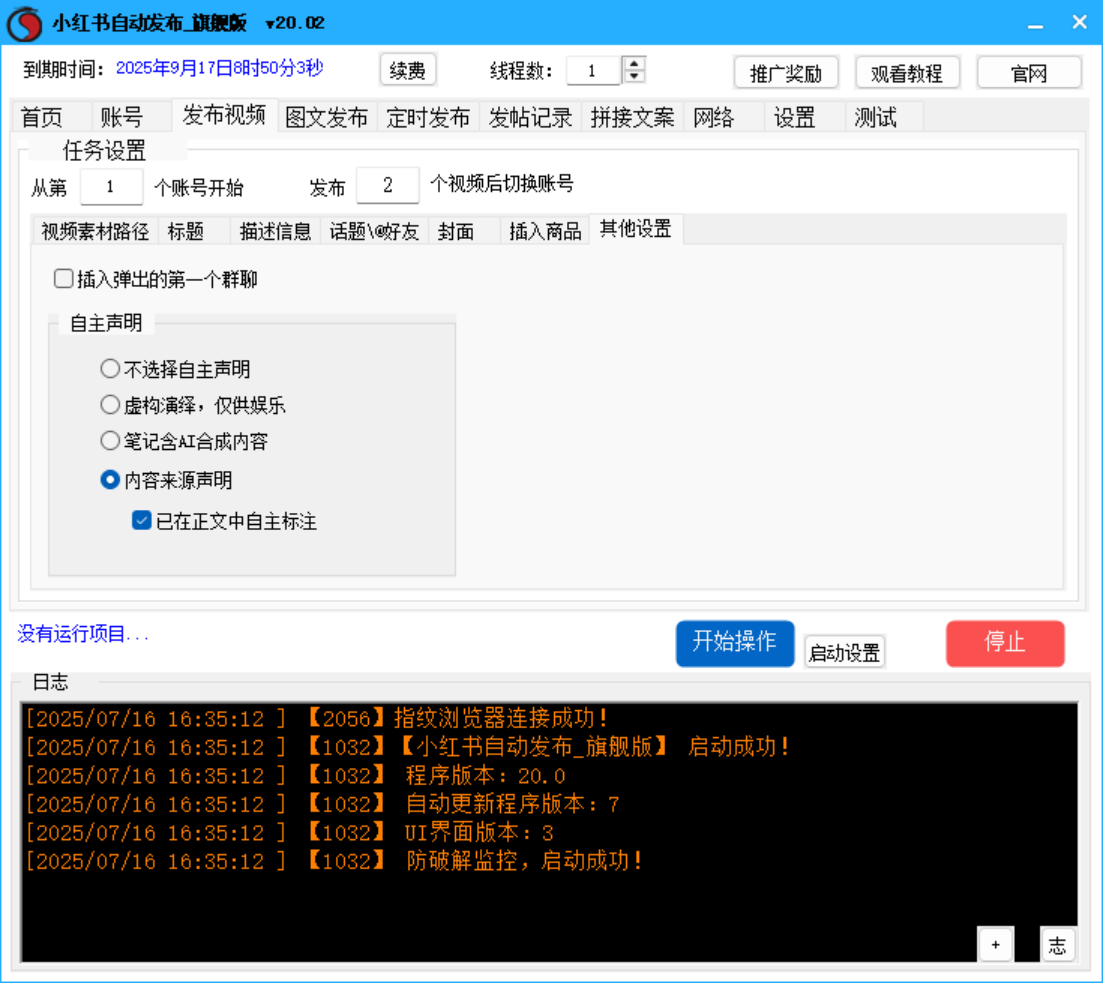Click the videos-per-account count field
Viewport: 1103px width, 983px height.
click(388, 185)
